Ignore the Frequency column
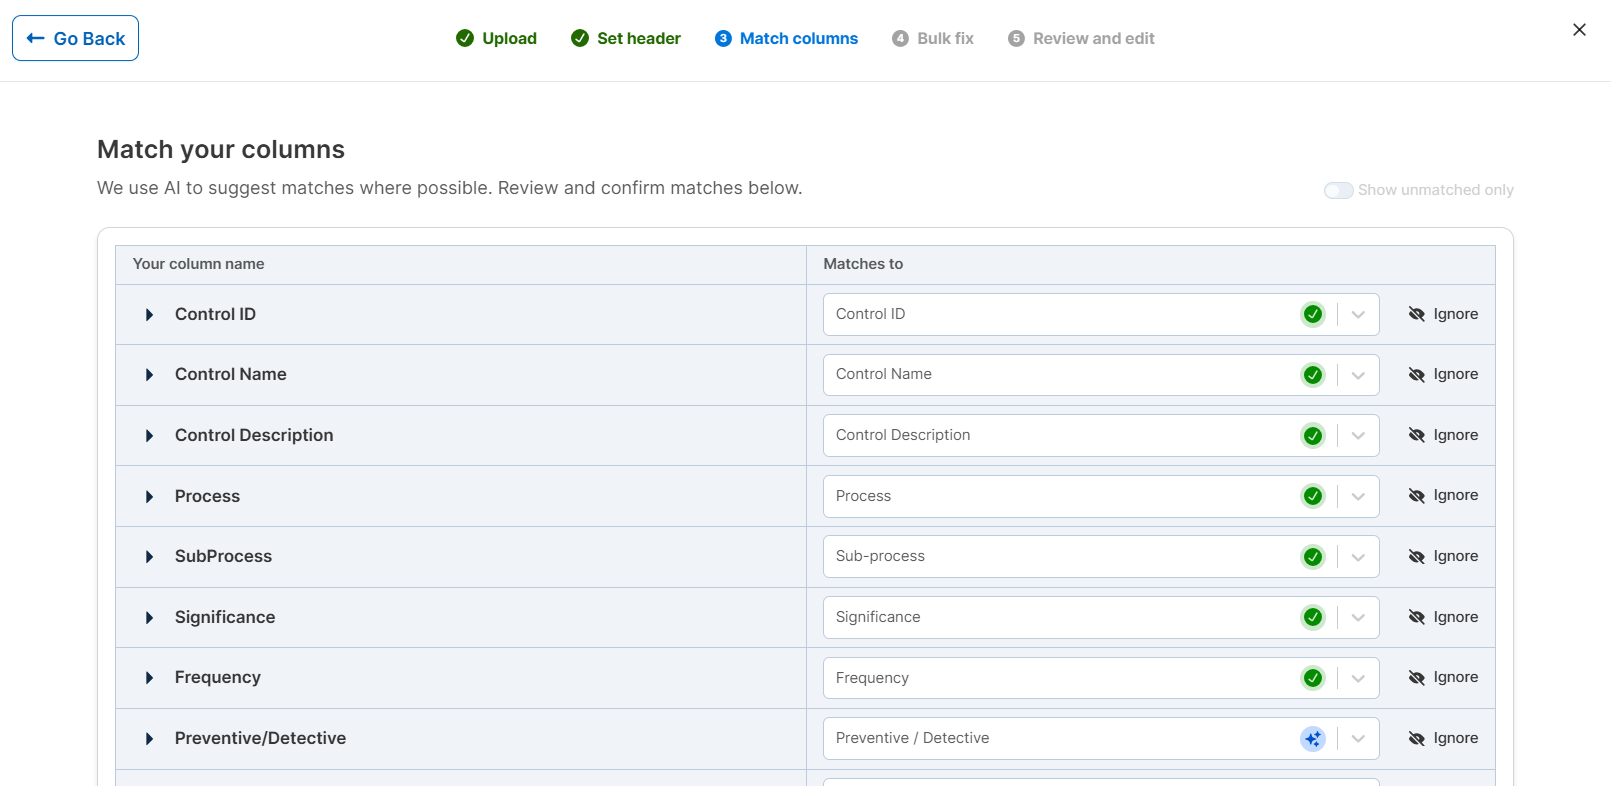The image size is (1611, 786). coord(1443,677)
